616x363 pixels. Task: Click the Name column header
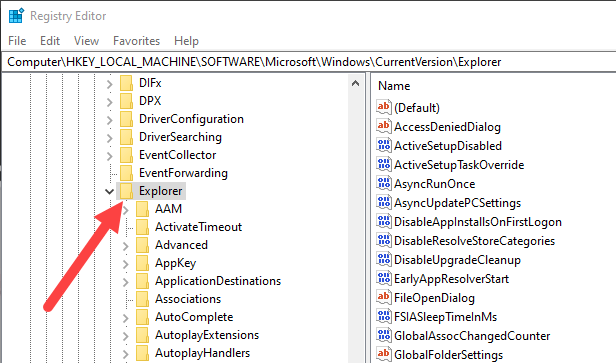tap(394, 86)
